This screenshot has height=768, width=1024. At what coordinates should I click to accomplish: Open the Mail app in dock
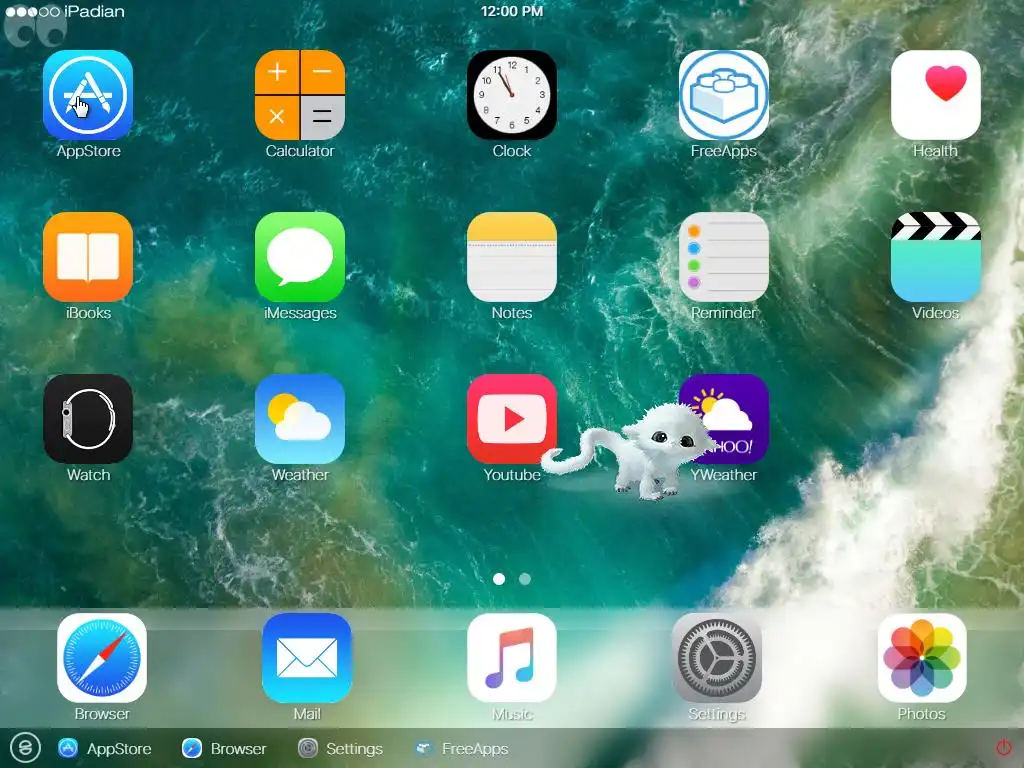pos(307,658)
